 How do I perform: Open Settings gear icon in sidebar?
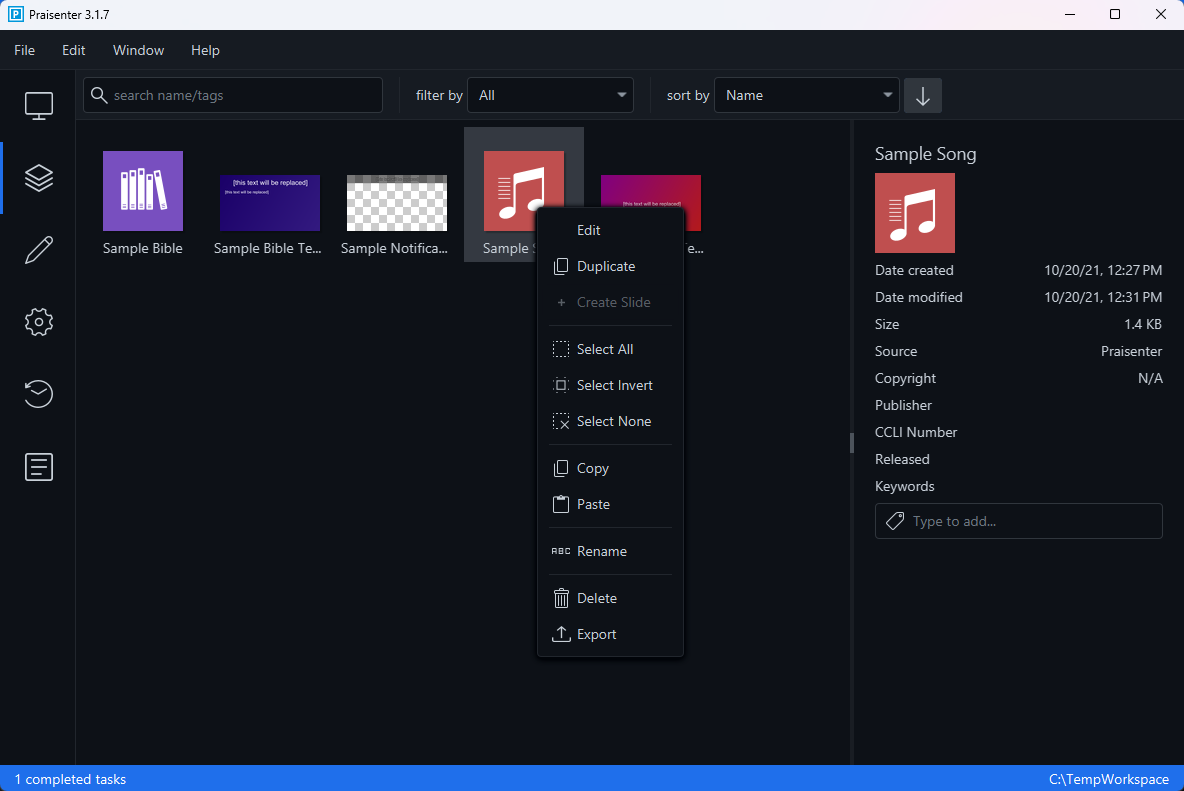[x=38, y=322]
